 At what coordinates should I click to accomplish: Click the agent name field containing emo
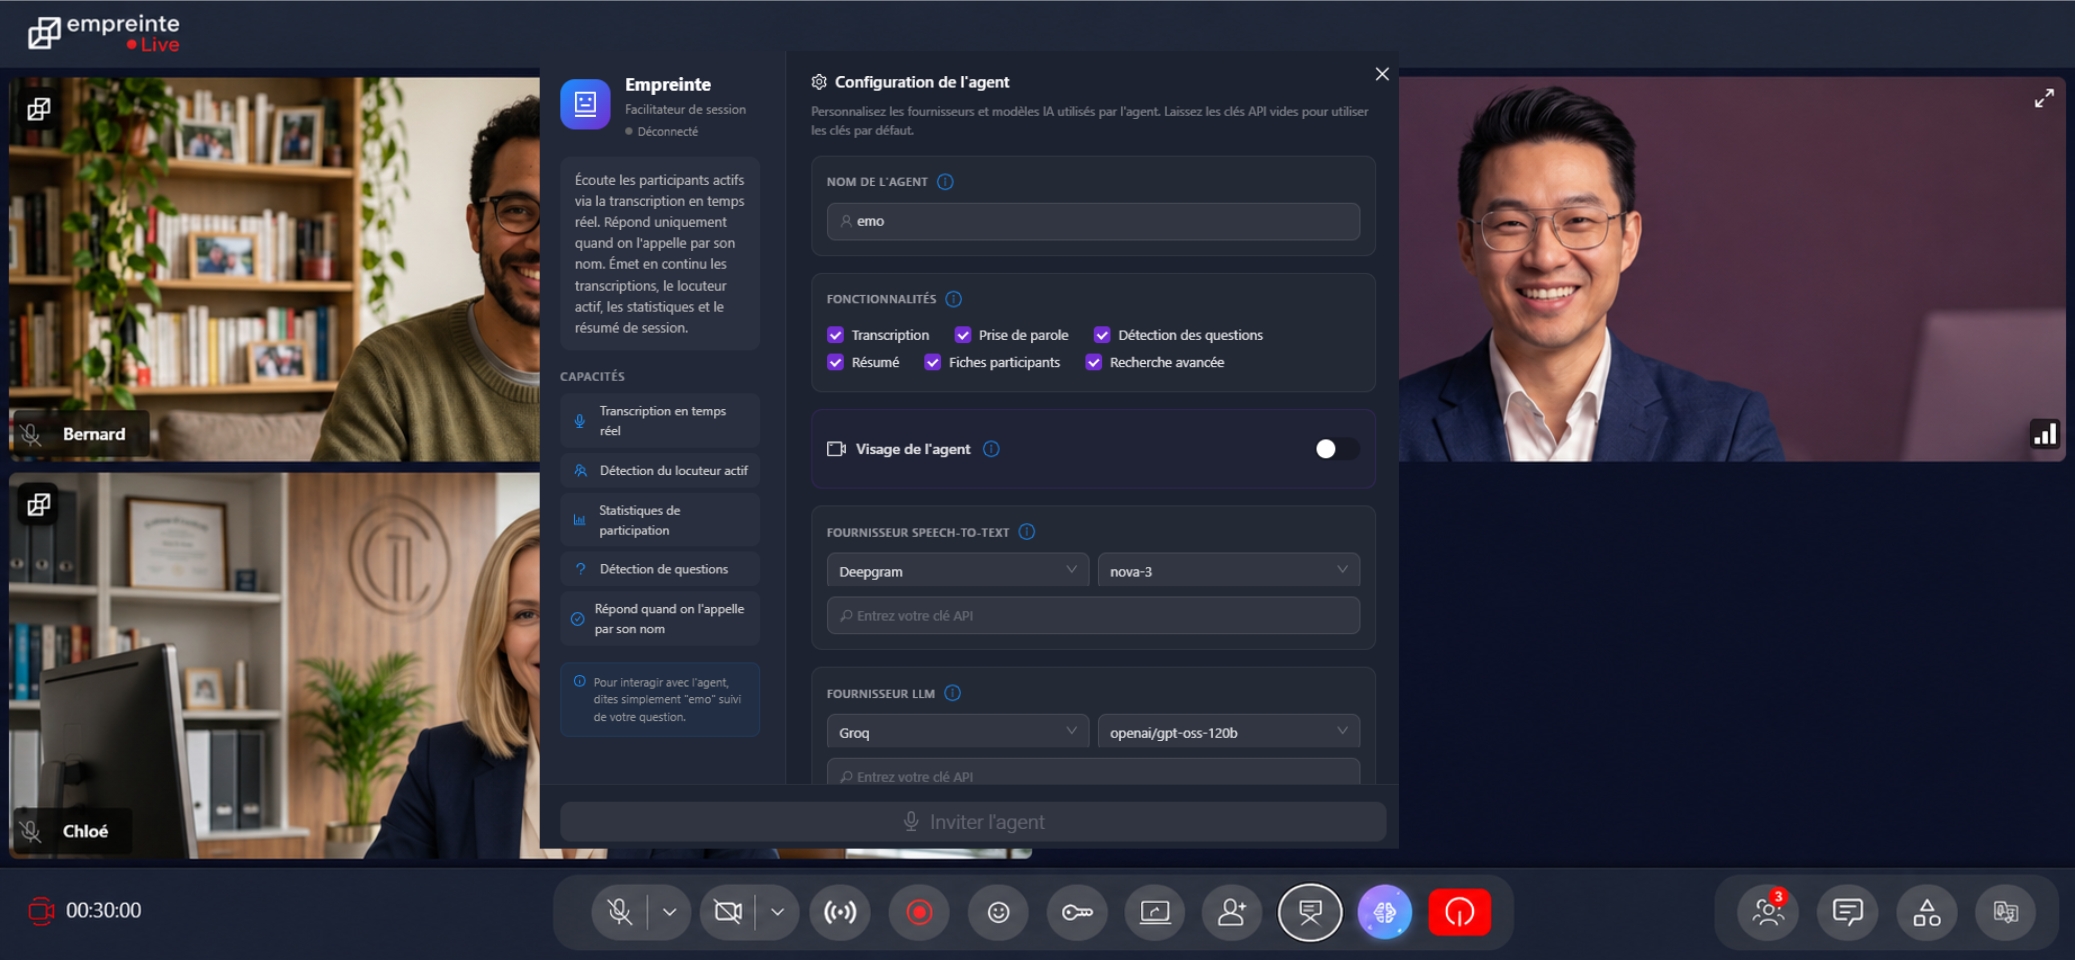tap(1093, 221)
